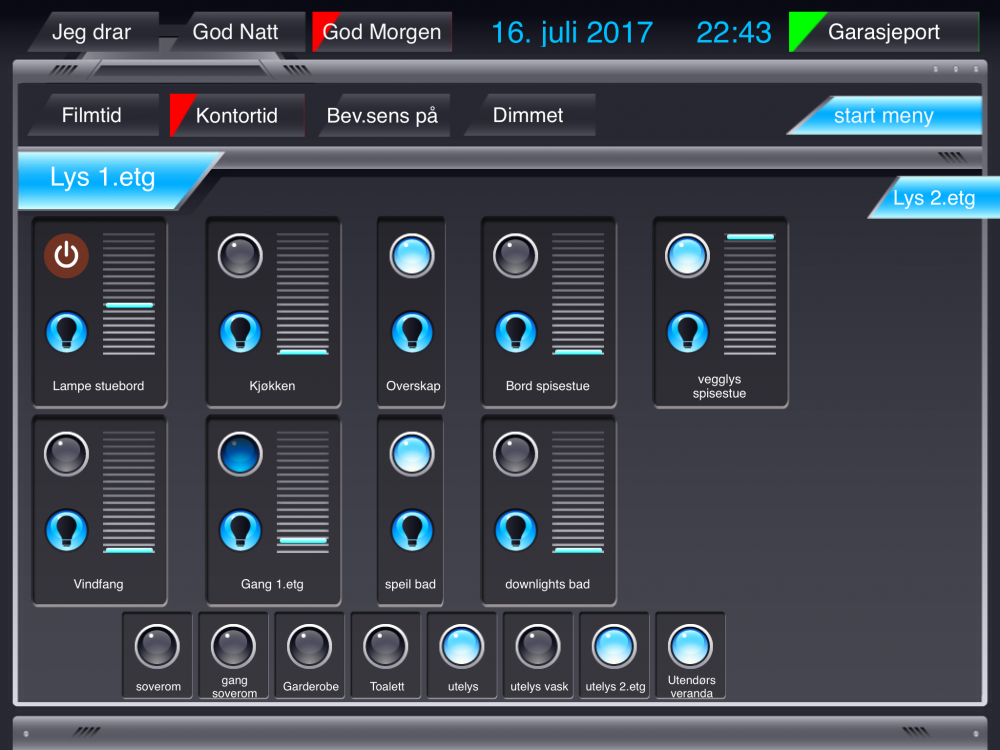Click the light bulb icon under Kjøkken
The image size is (1000, 750).
(240, 332)
